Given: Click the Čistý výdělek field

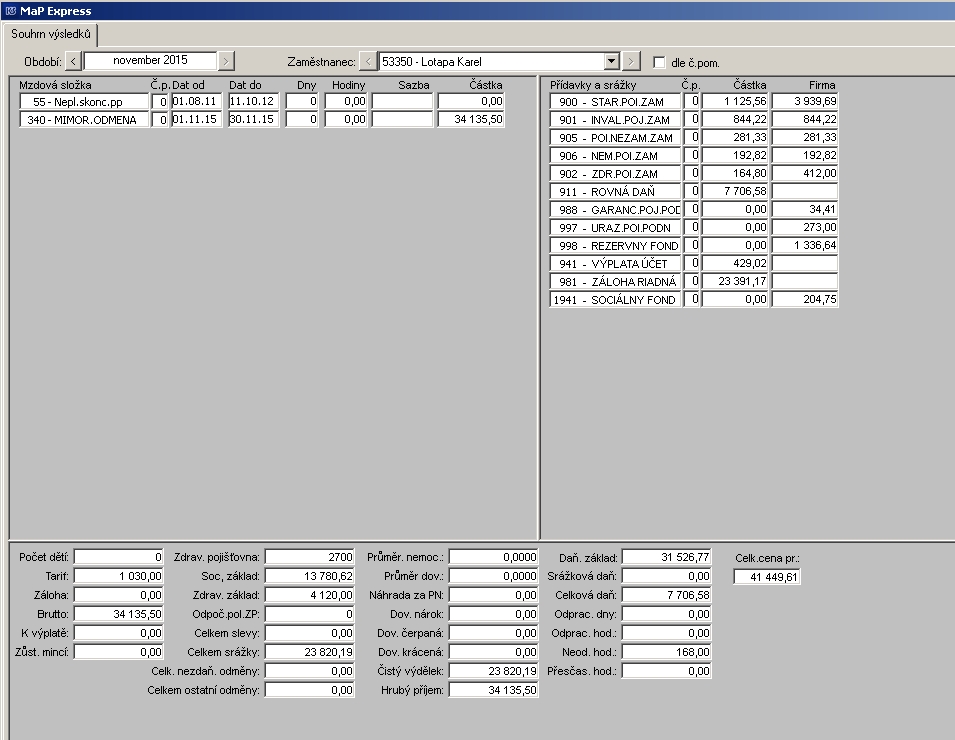Looking at the screenshot, I should 494,671.
